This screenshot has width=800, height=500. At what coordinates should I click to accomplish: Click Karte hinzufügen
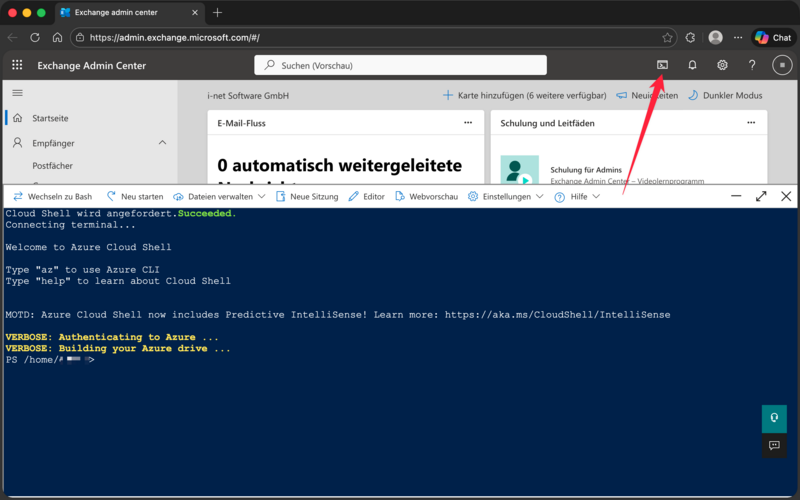(524, 95)
